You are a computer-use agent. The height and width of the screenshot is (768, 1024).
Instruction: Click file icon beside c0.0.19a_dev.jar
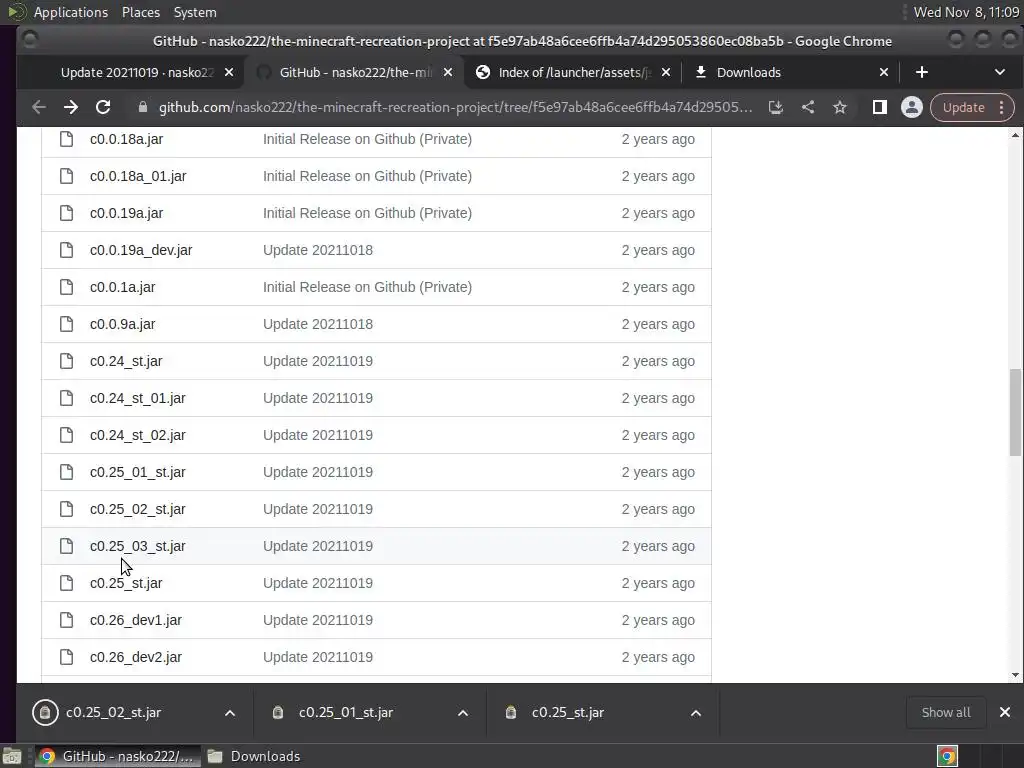coord(67,250)
